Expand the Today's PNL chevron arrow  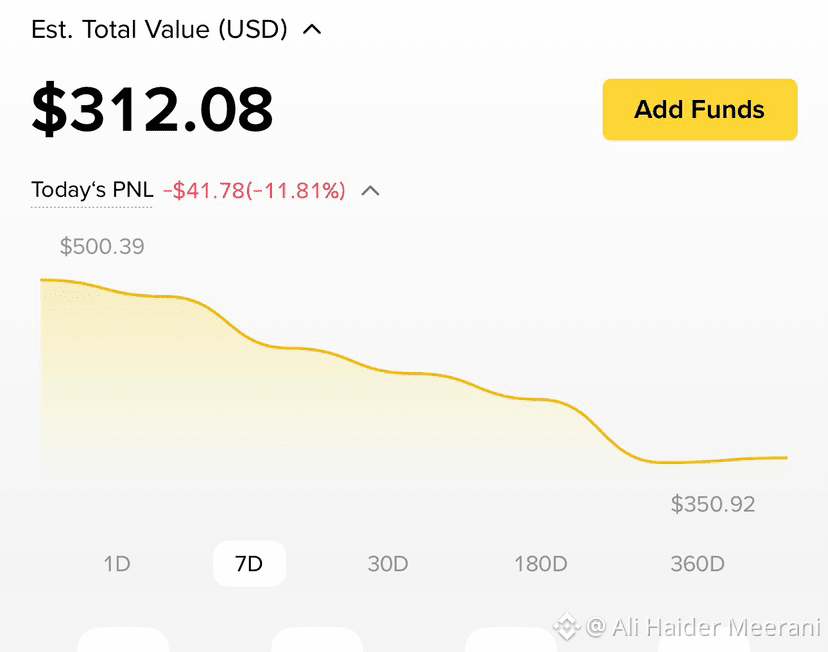pyautogui.click(x=370, y=191)
